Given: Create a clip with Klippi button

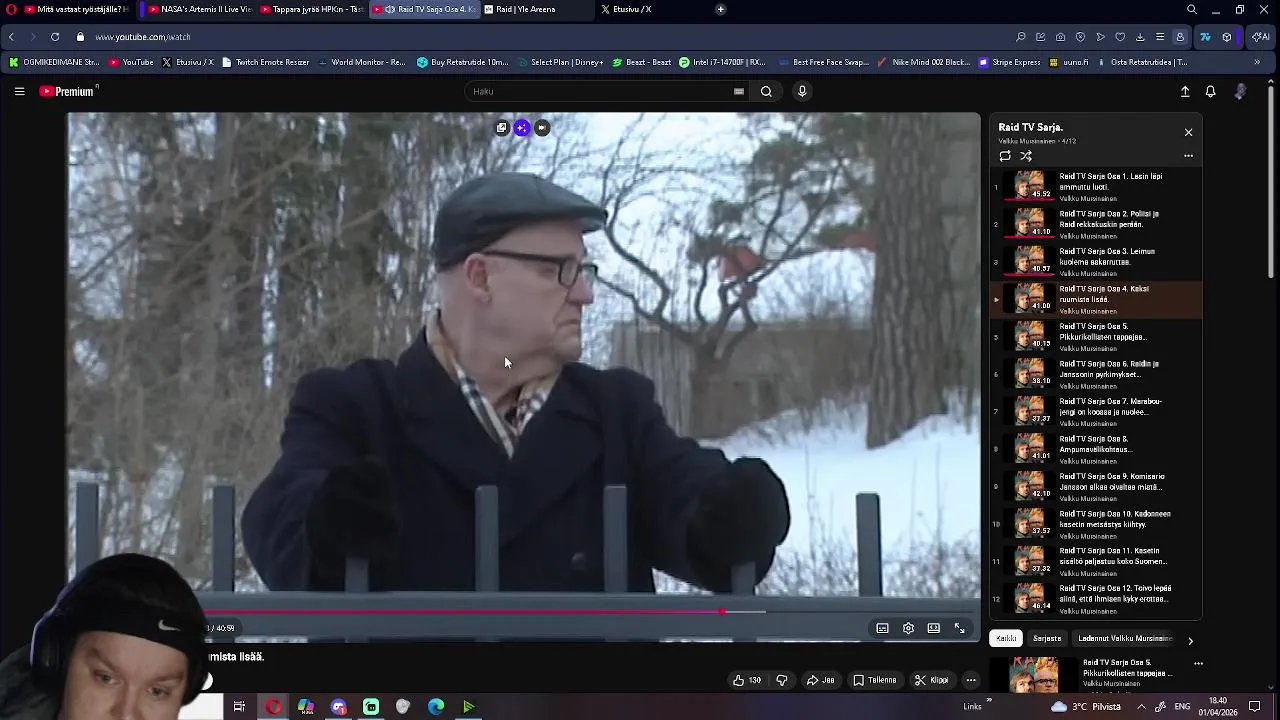Looking at the screenshot, I should pyautogui.click(x=932, y=680).
